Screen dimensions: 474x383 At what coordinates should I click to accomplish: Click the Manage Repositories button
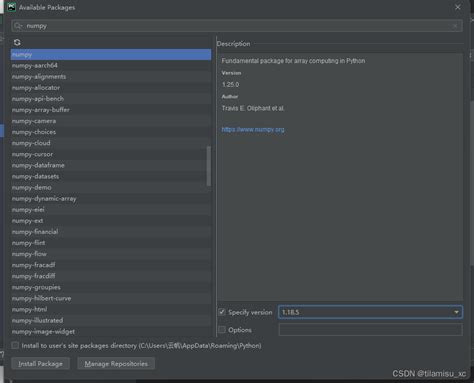click(x=116, y=364)
